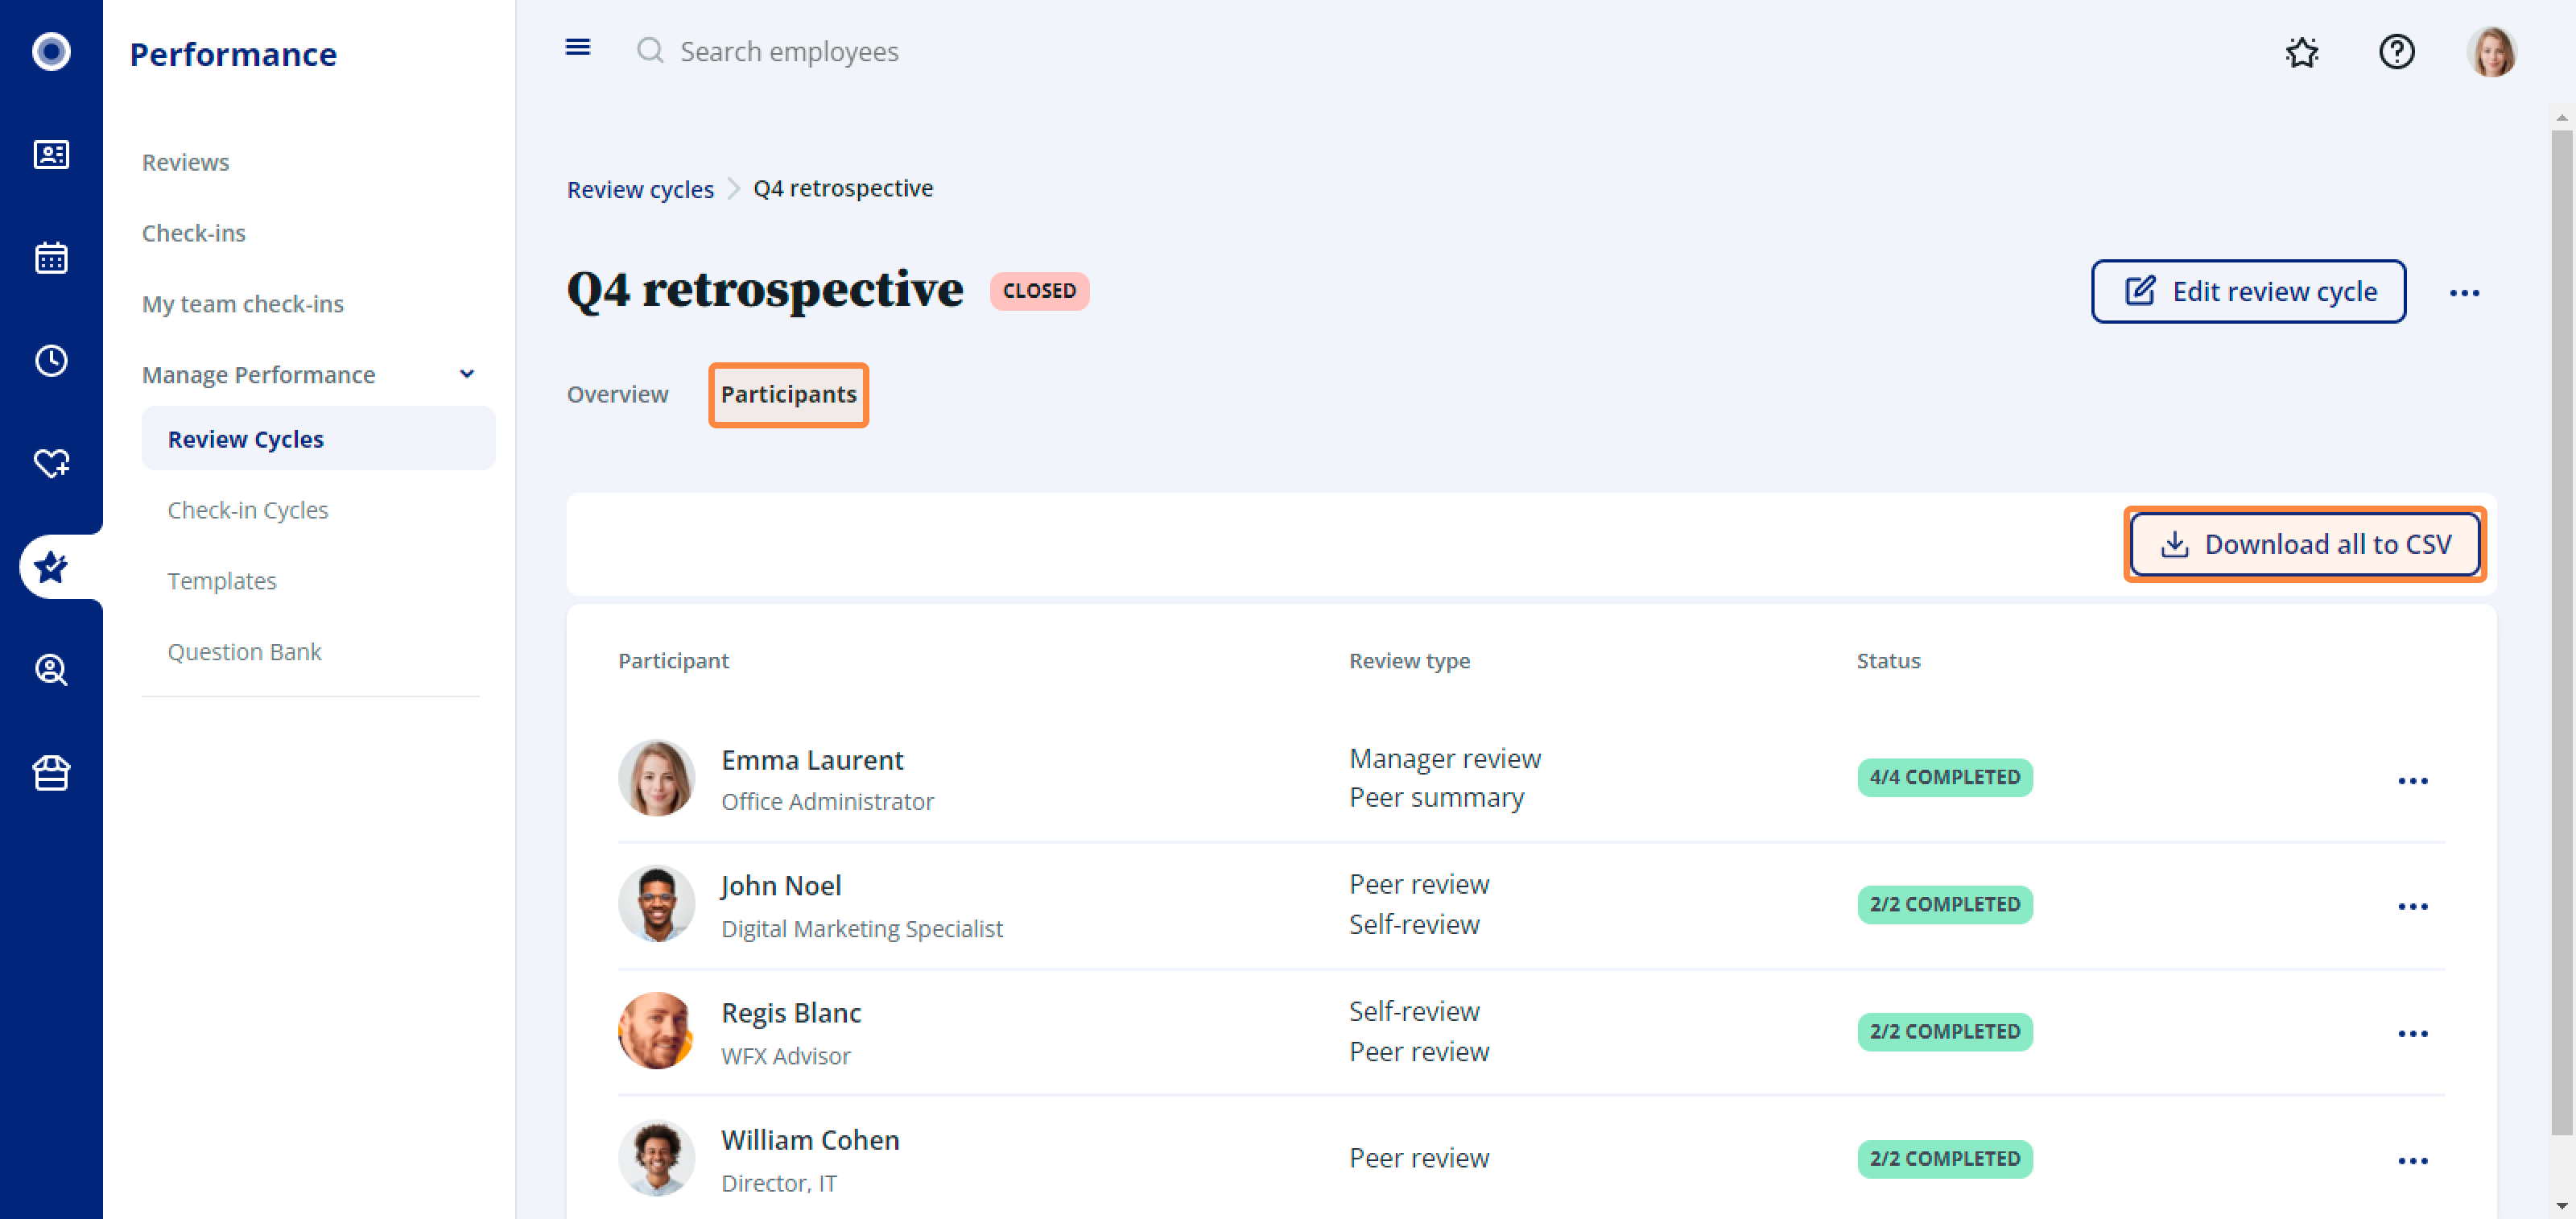Open the recruiting magnifier-person sidebar icon
2576x1219 pixels.
[51, 669]
